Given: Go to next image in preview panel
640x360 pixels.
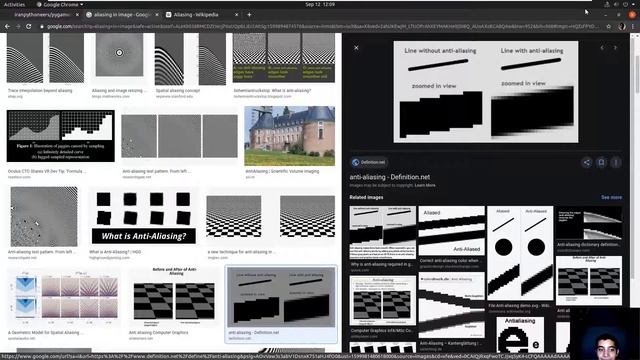Looking at the screenshot, I should click(x=615, y=48).
